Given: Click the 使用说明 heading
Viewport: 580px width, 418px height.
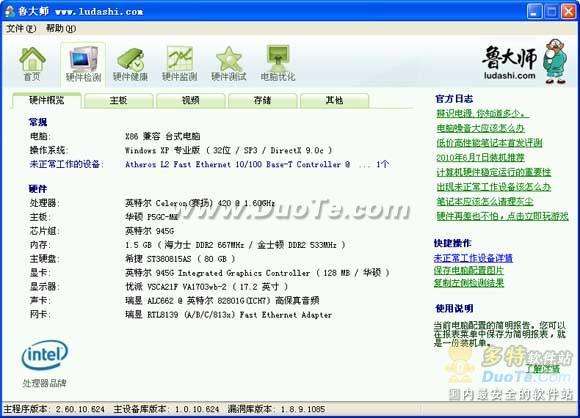Looking at the screenshot, I should tap(454, 308).
